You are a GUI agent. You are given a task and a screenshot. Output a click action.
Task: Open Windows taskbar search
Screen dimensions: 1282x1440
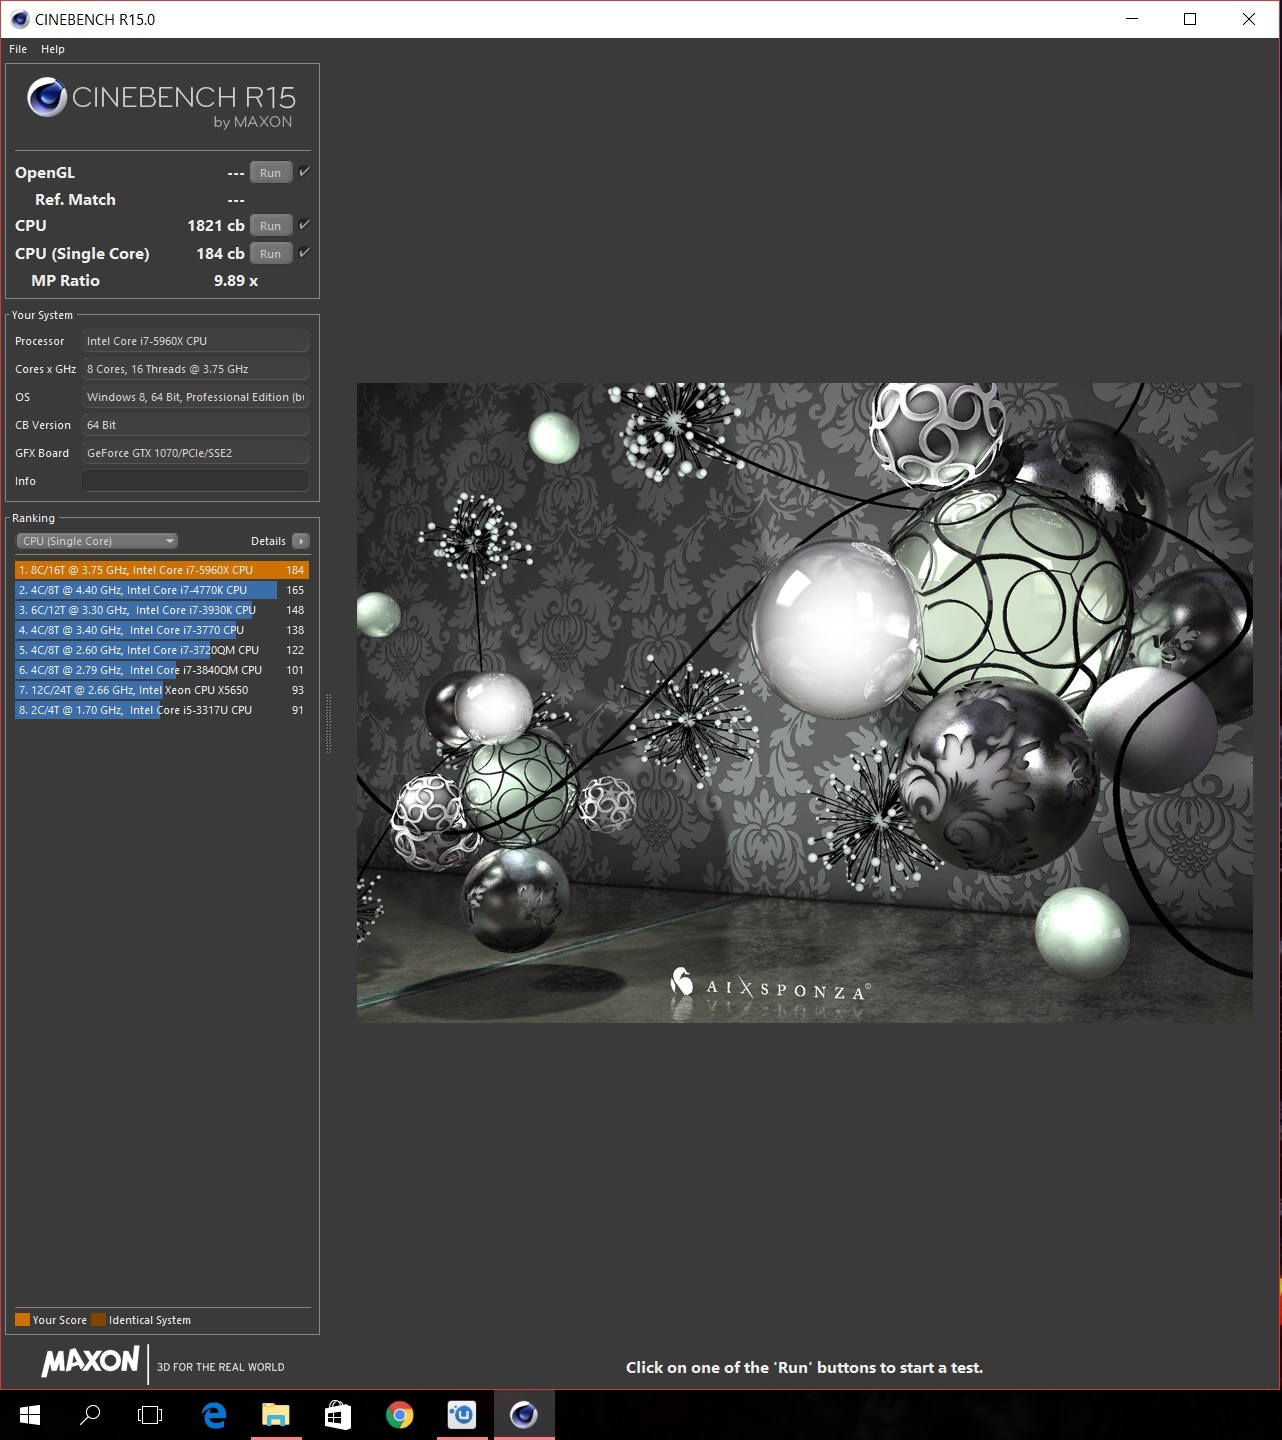point(90,1415)
